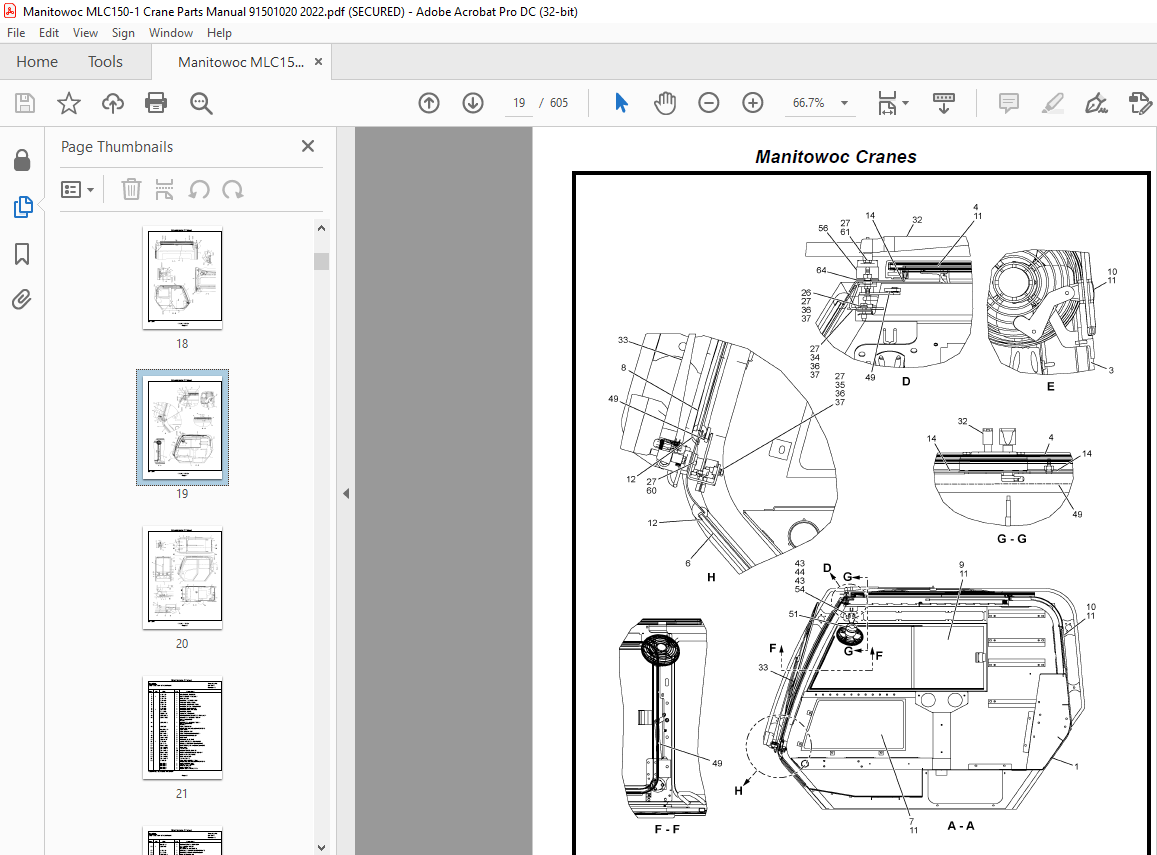Select the Manitowoc MLC15... document tab

(241, 62)
